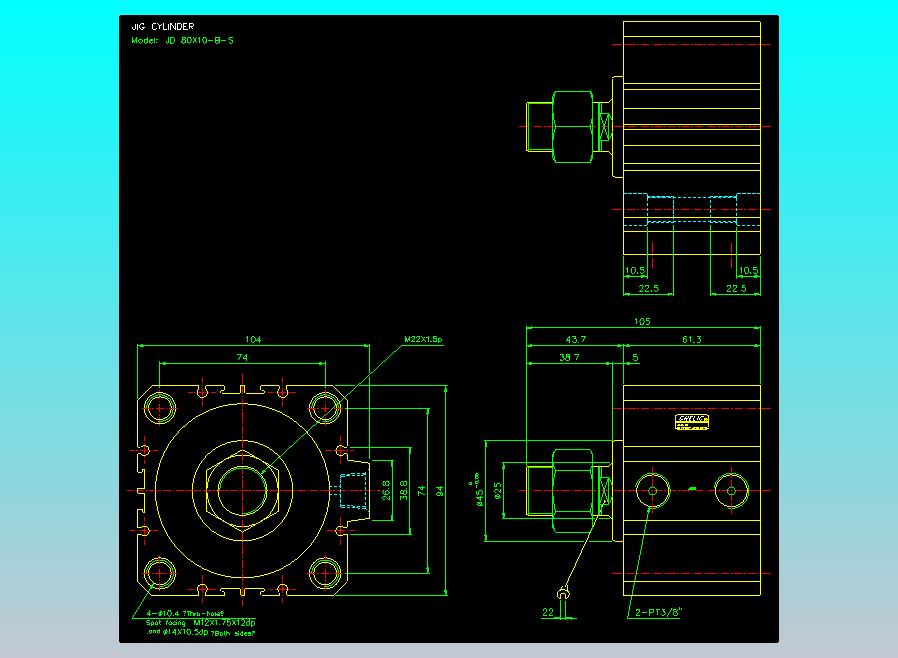Click the M22X1.5p thread callout
The height and width of the screenshot is (658, 898).
(x=423, y=339)
